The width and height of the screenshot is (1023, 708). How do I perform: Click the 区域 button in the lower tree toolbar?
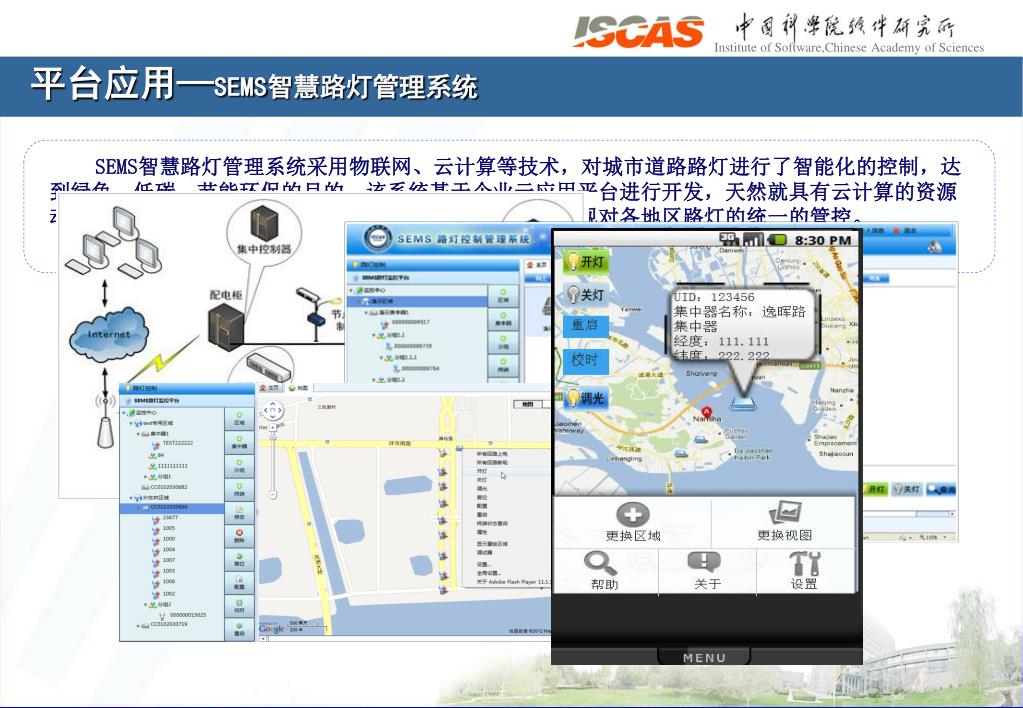click(x=239, y=418)
